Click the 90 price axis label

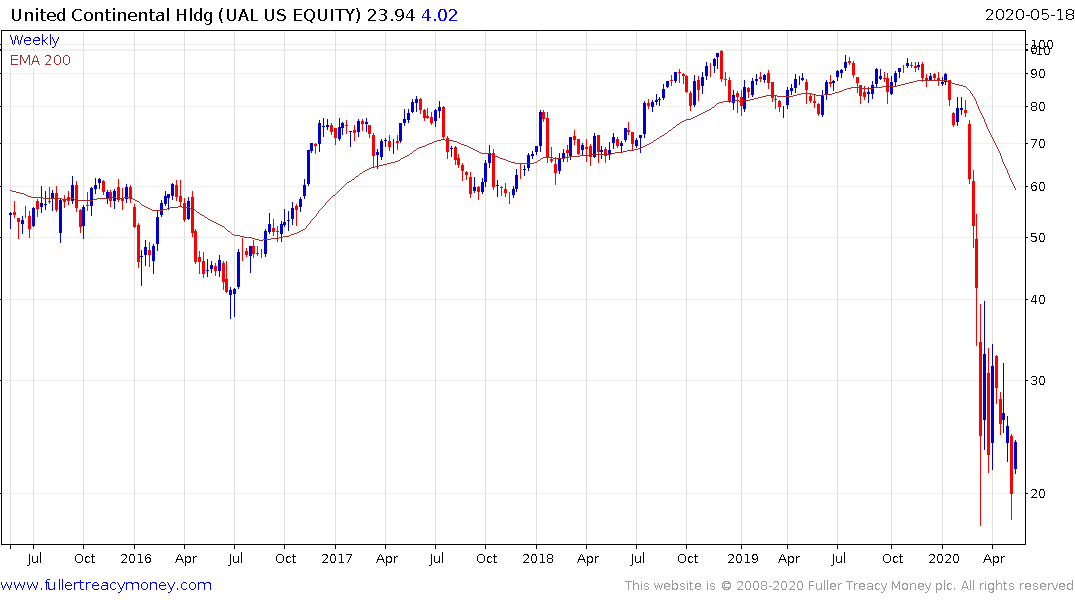coord(1037,73)
